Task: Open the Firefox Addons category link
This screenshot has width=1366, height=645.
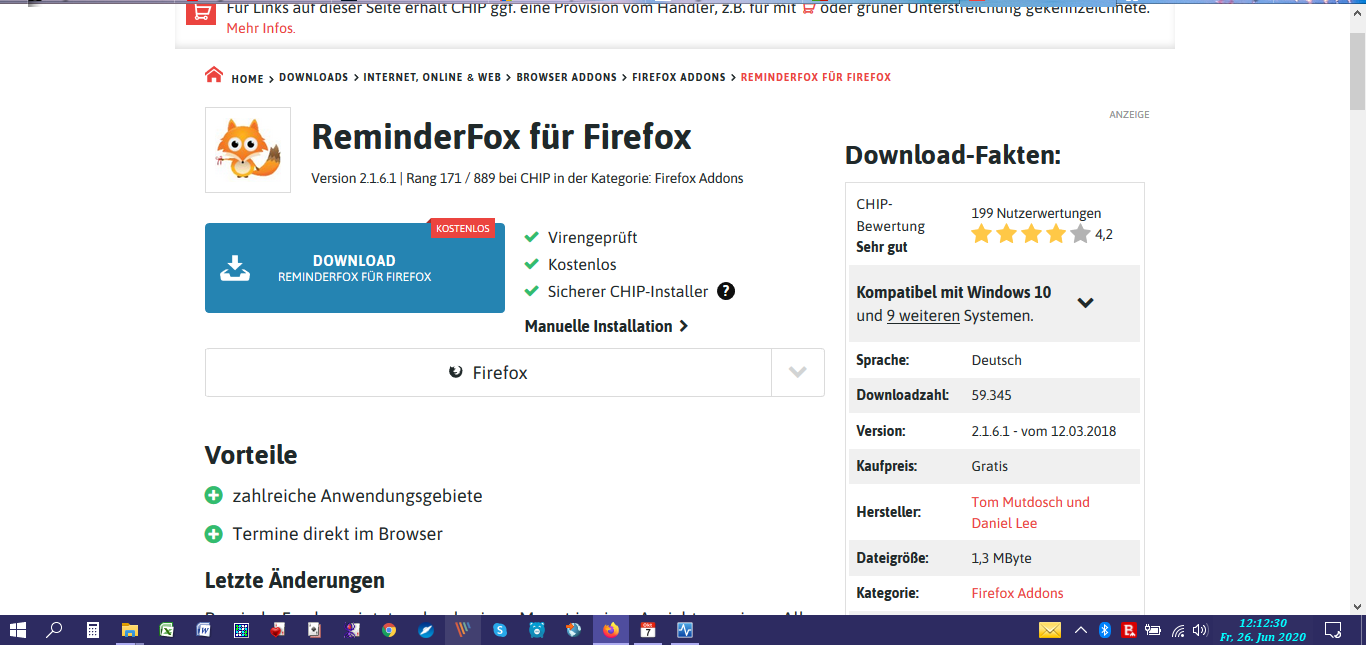Action: pyautogui.click(x=1017, y=593)
